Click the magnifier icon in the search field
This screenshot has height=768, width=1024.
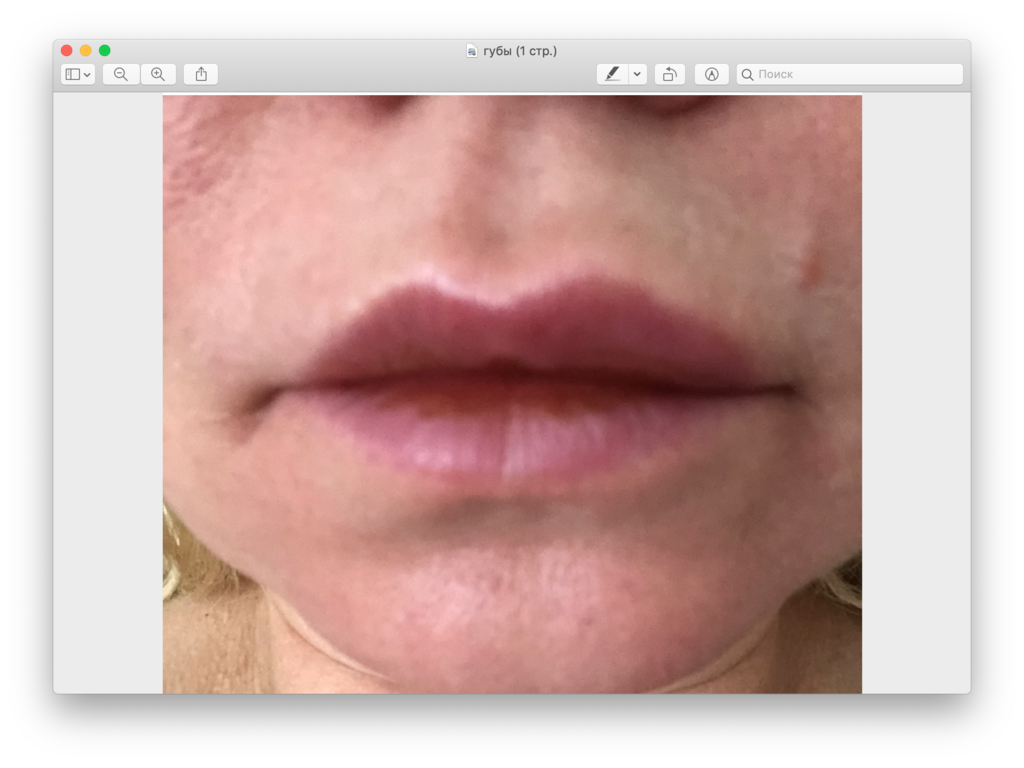(x=747, y=74)
